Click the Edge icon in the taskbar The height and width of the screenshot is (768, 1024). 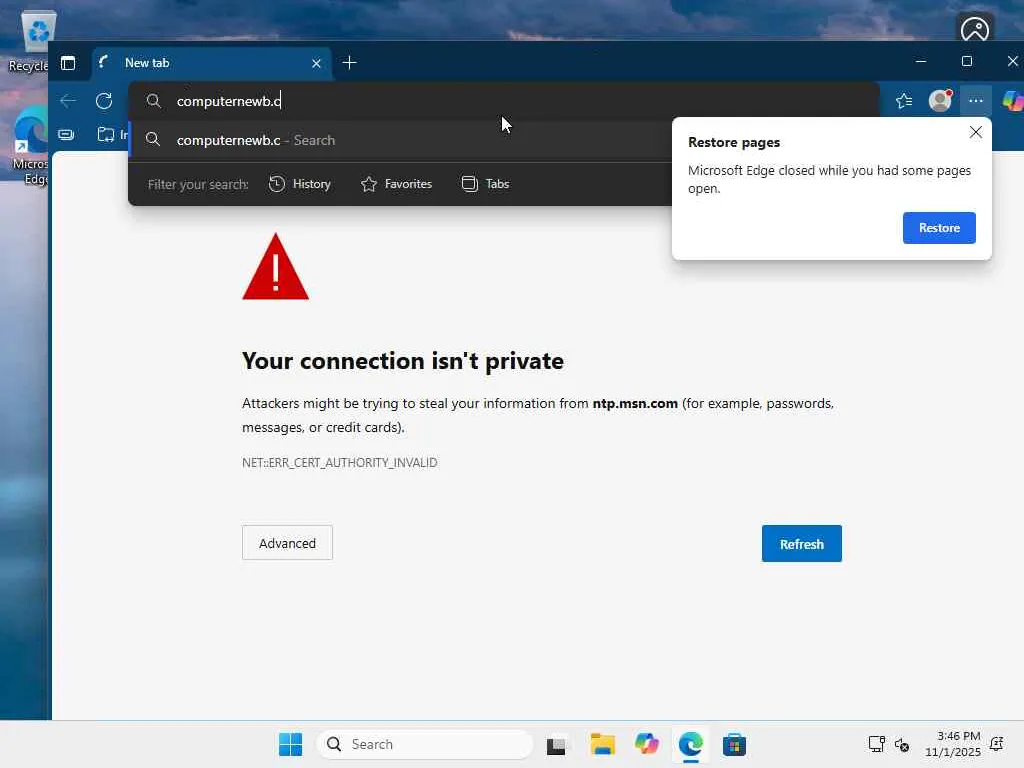click(x=690, y=744)
